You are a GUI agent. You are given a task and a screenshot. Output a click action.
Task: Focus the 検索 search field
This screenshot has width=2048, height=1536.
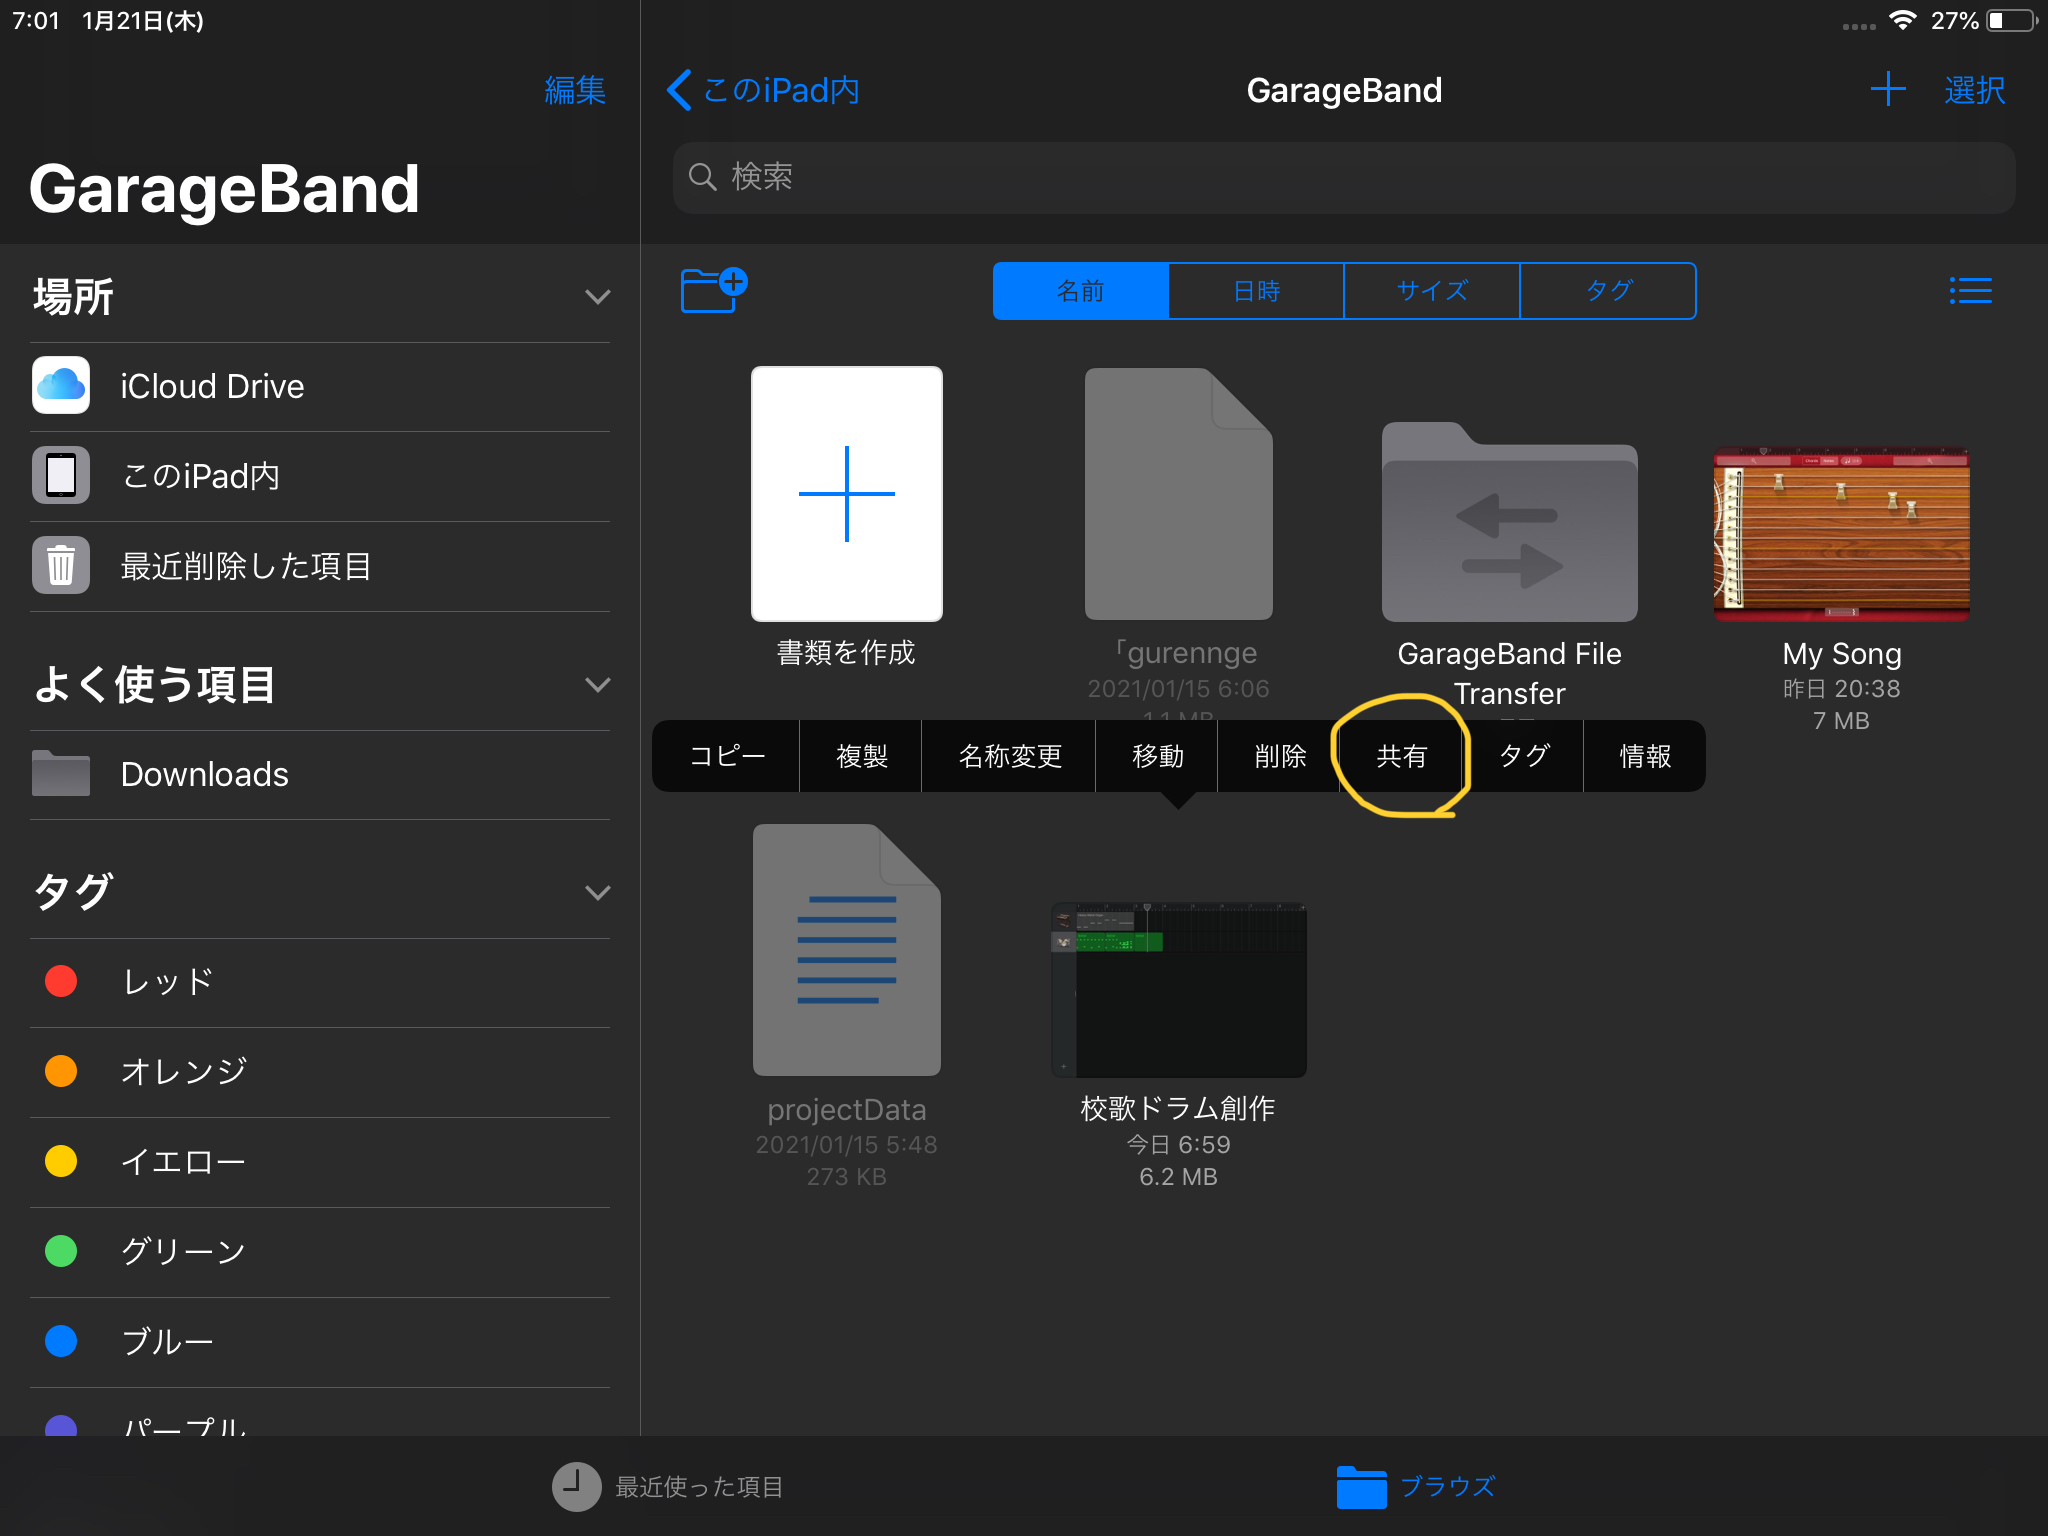pyautogui.click(x=1343, y=177)
